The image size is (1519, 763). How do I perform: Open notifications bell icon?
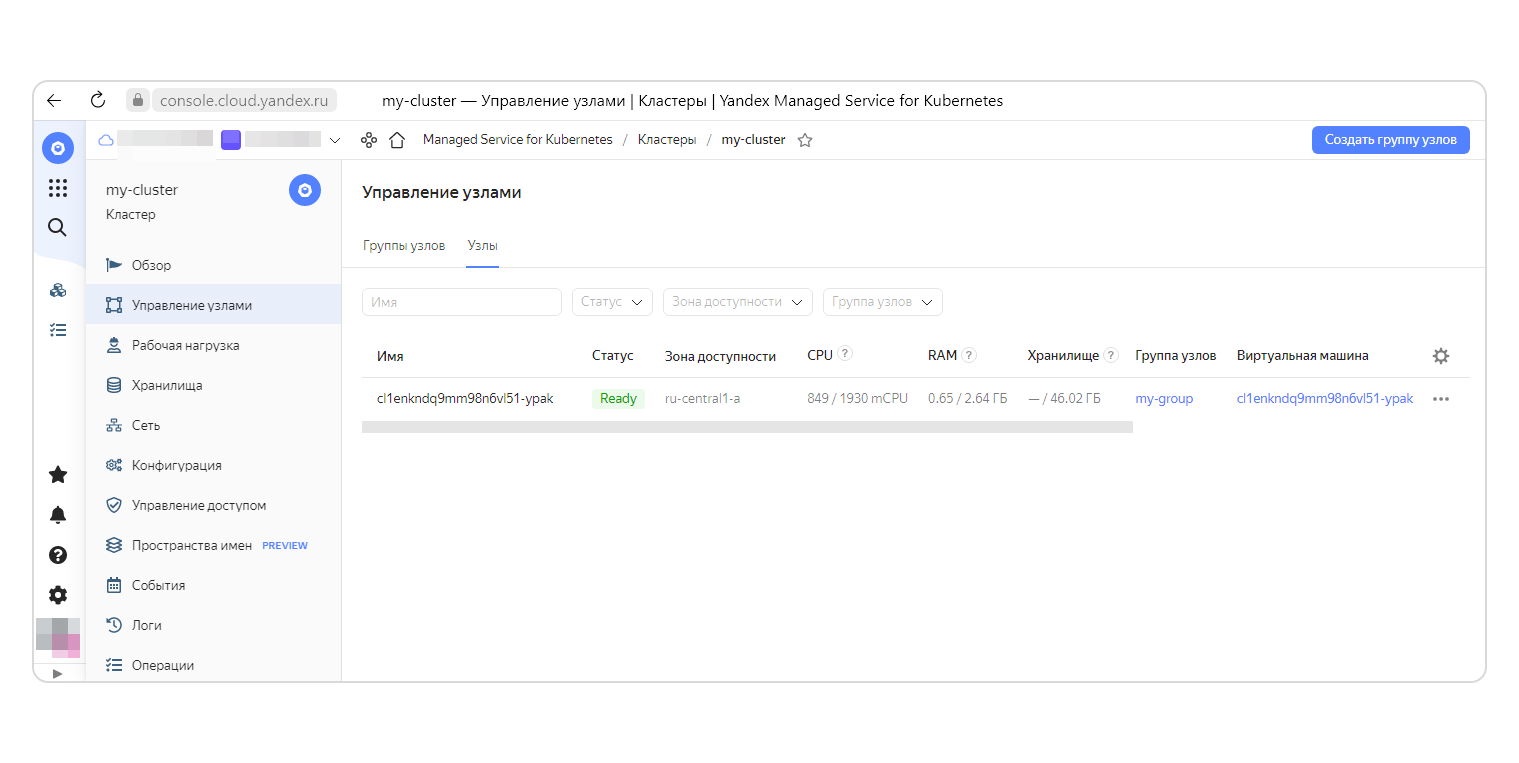pos(58,515)
